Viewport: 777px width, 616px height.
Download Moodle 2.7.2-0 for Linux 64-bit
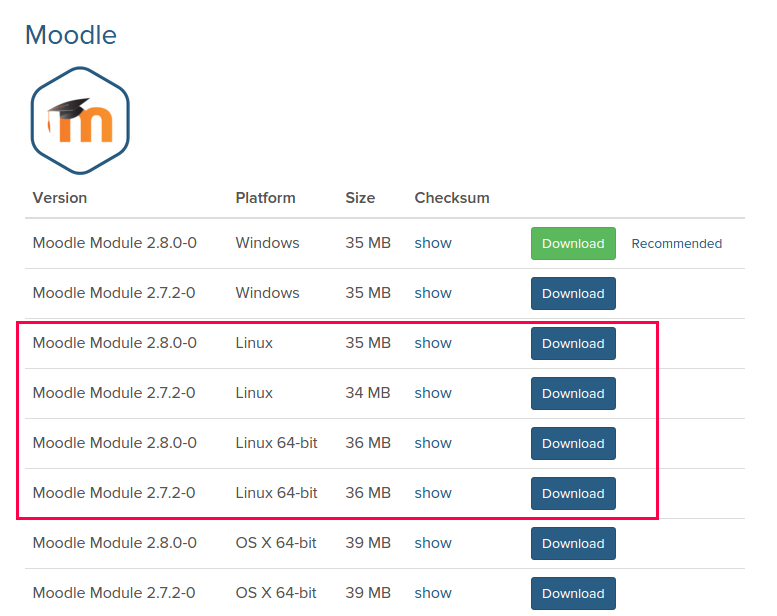[573, 494]
